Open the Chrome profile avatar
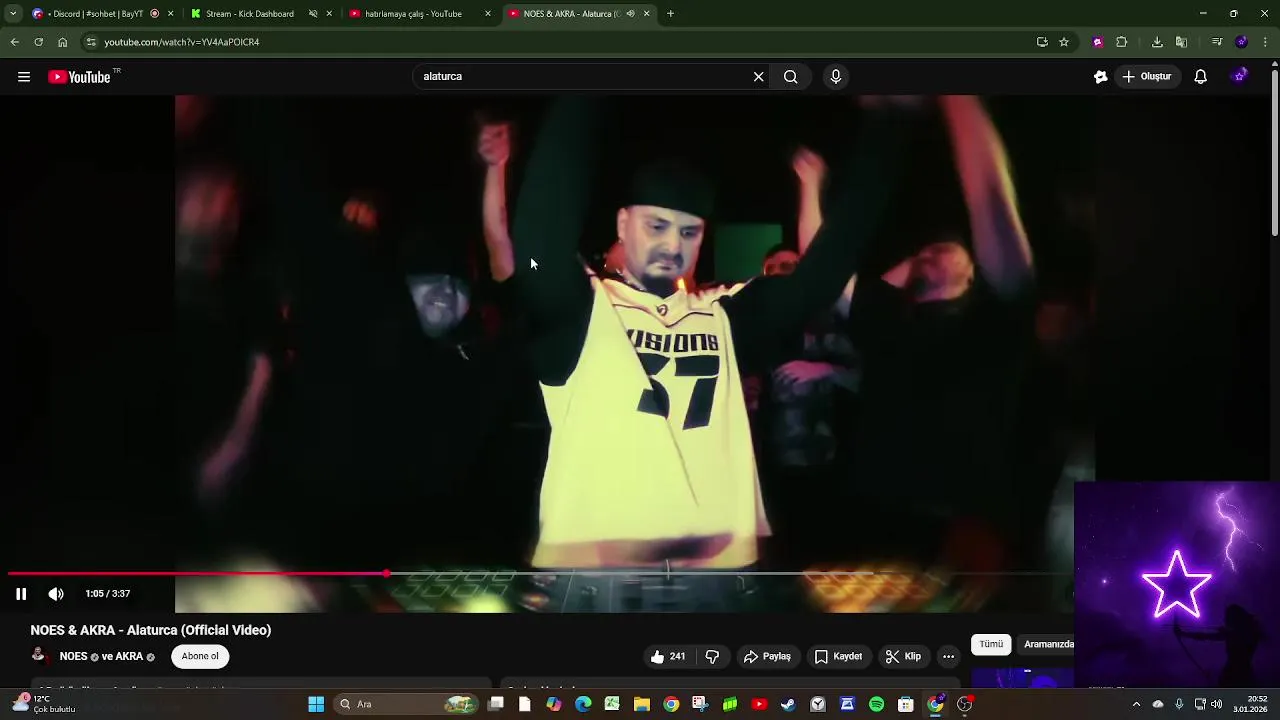Viewport: 1280px width, 720px height. [x=1241, y=42]
